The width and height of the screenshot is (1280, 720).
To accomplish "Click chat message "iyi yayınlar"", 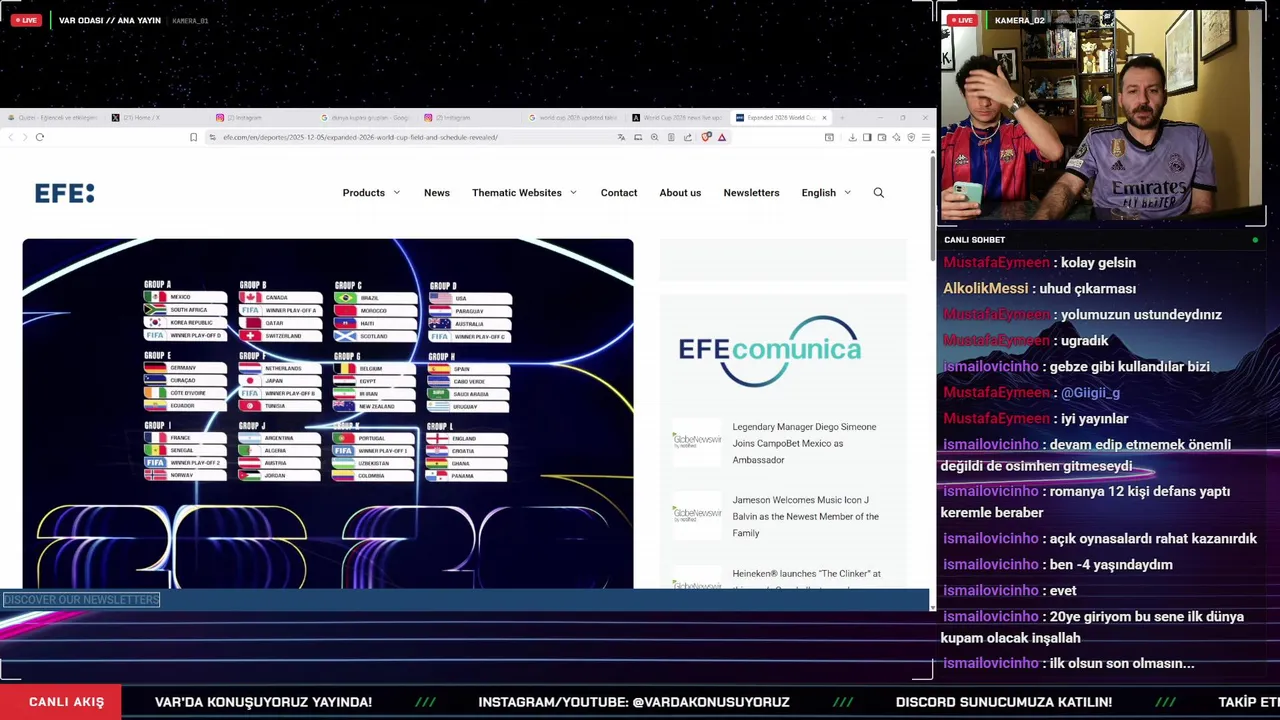I will [1094, 419].
